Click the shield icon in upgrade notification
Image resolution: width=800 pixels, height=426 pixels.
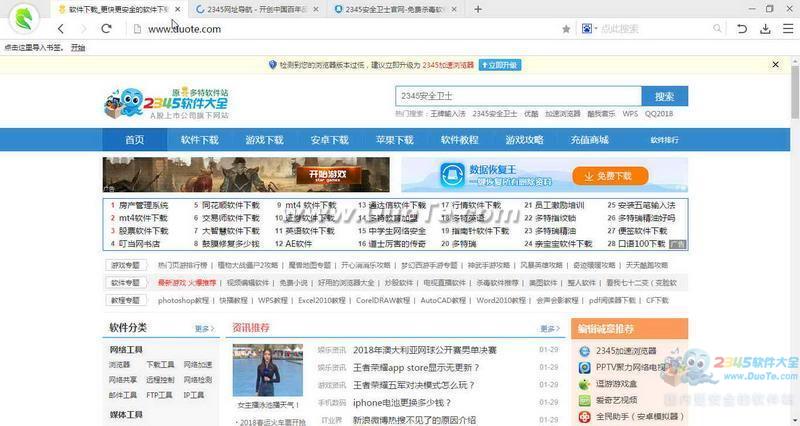pyautogui.click(x=272, y=65)
